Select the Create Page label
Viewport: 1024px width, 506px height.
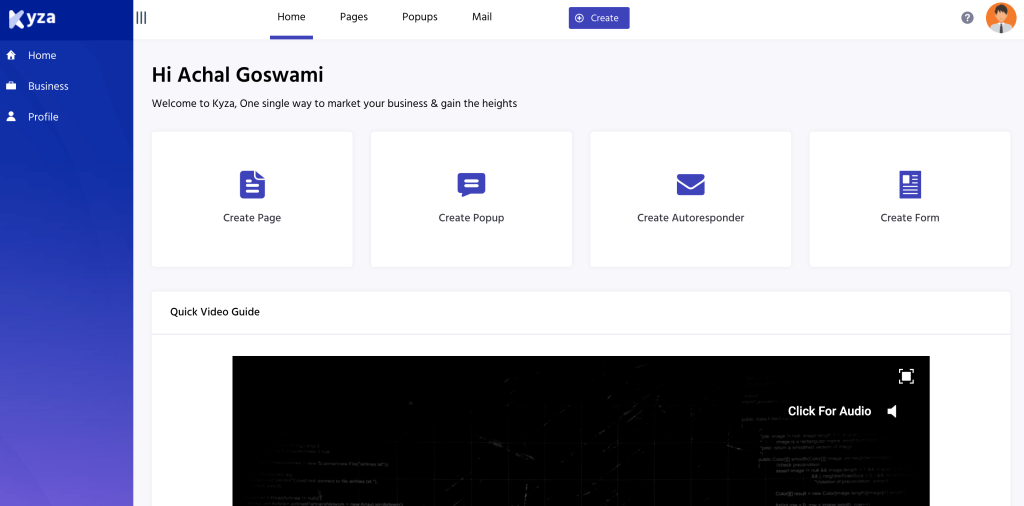tap(252, 218)
